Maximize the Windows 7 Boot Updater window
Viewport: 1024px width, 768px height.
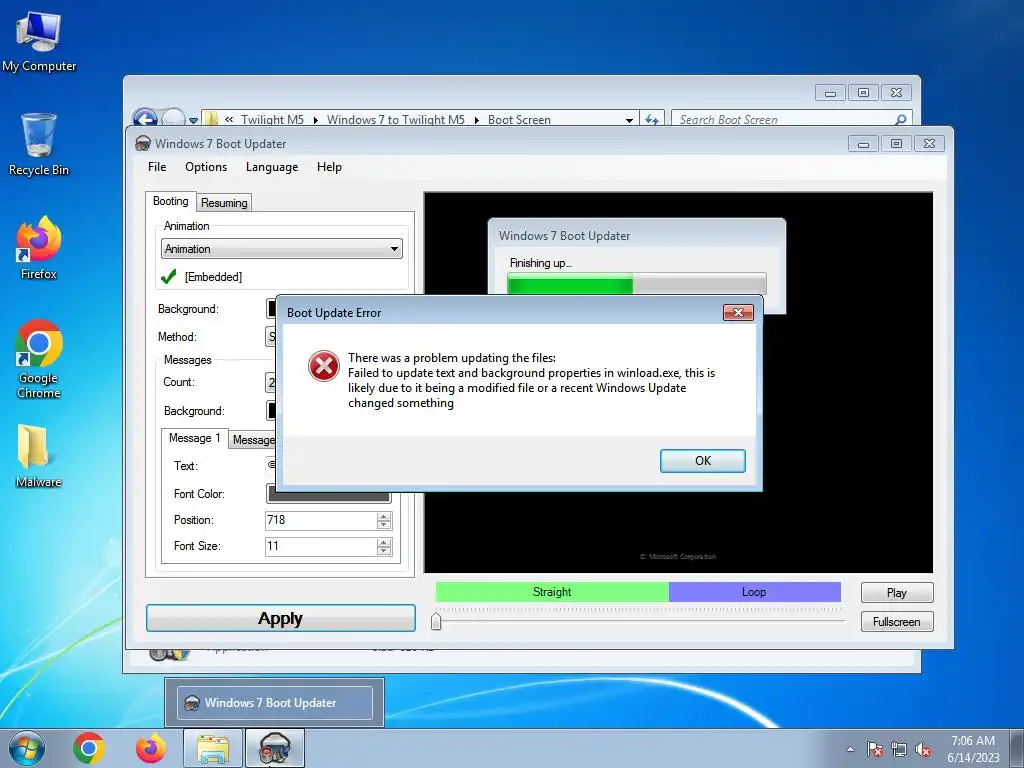point(897,144)
